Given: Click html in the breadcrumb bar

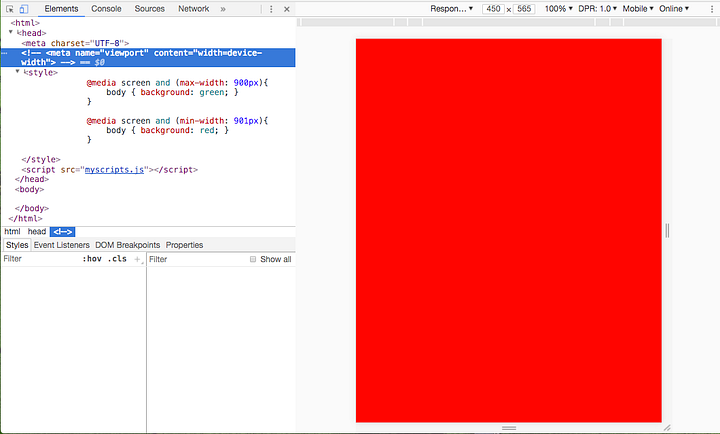Looking at the screenshot, I should [x=12, y=231].
